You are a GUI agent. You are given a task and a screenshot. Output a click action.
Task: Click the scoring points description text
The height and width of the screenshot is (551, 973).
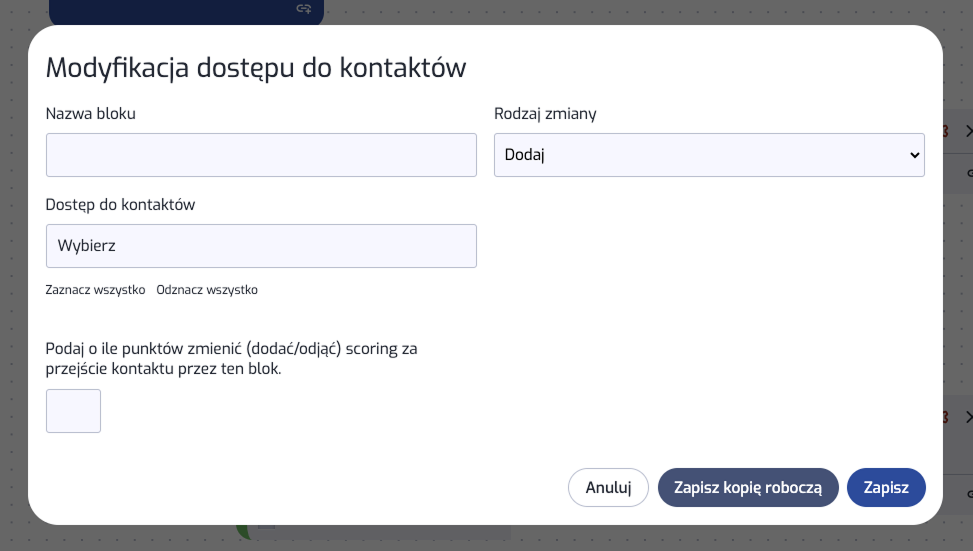(x=231, y=358)
